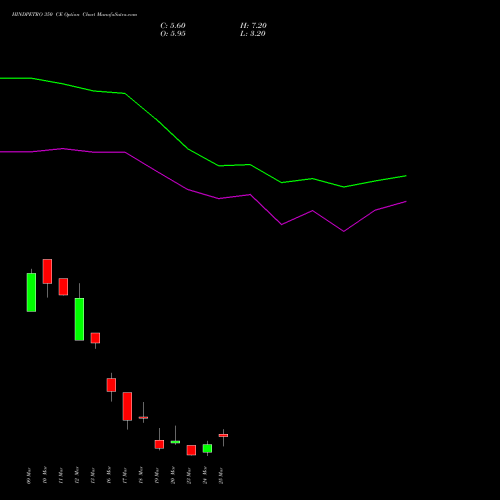Click the open value O: 5.95
The width and height of the screenshot is (500, 500).
pyautogui.click(x=173, y=34)
